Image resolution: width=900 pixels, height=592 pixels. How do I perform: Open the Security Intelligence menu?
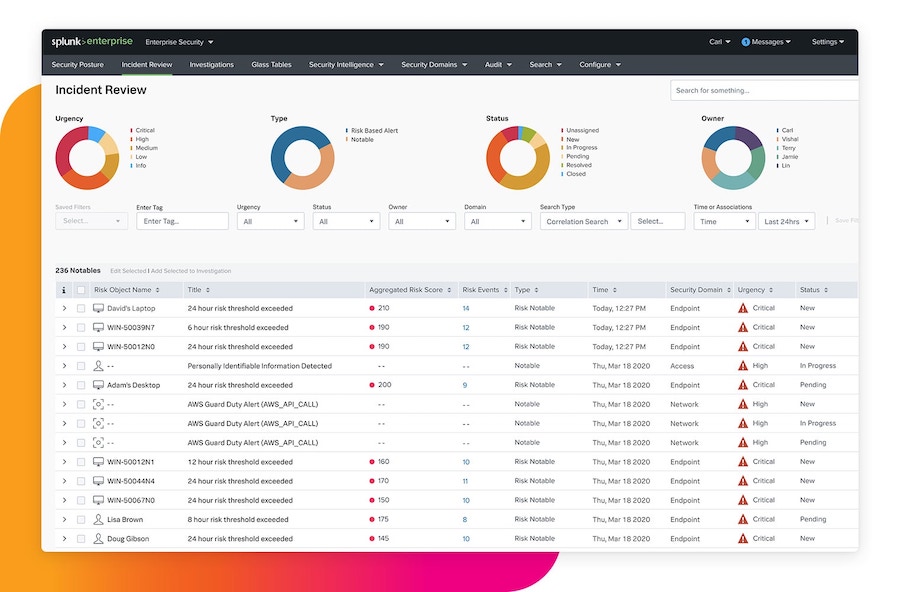pos(346,65)
